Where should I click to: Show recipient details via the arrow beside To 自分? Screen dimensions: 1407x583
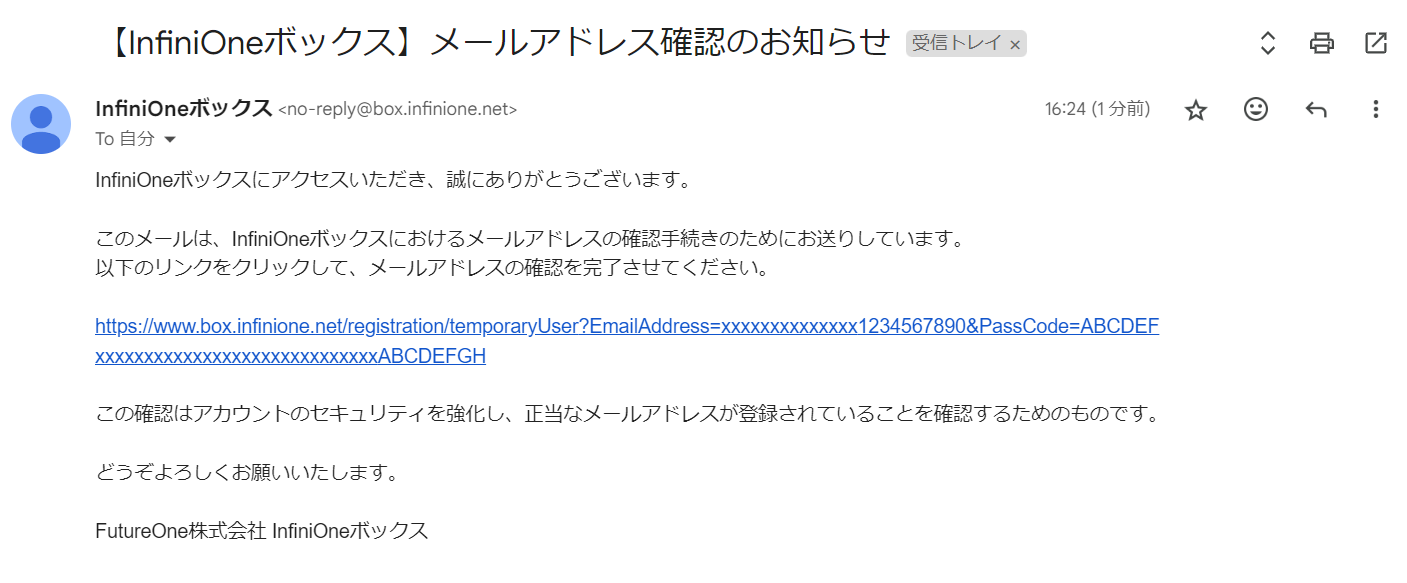169,140
